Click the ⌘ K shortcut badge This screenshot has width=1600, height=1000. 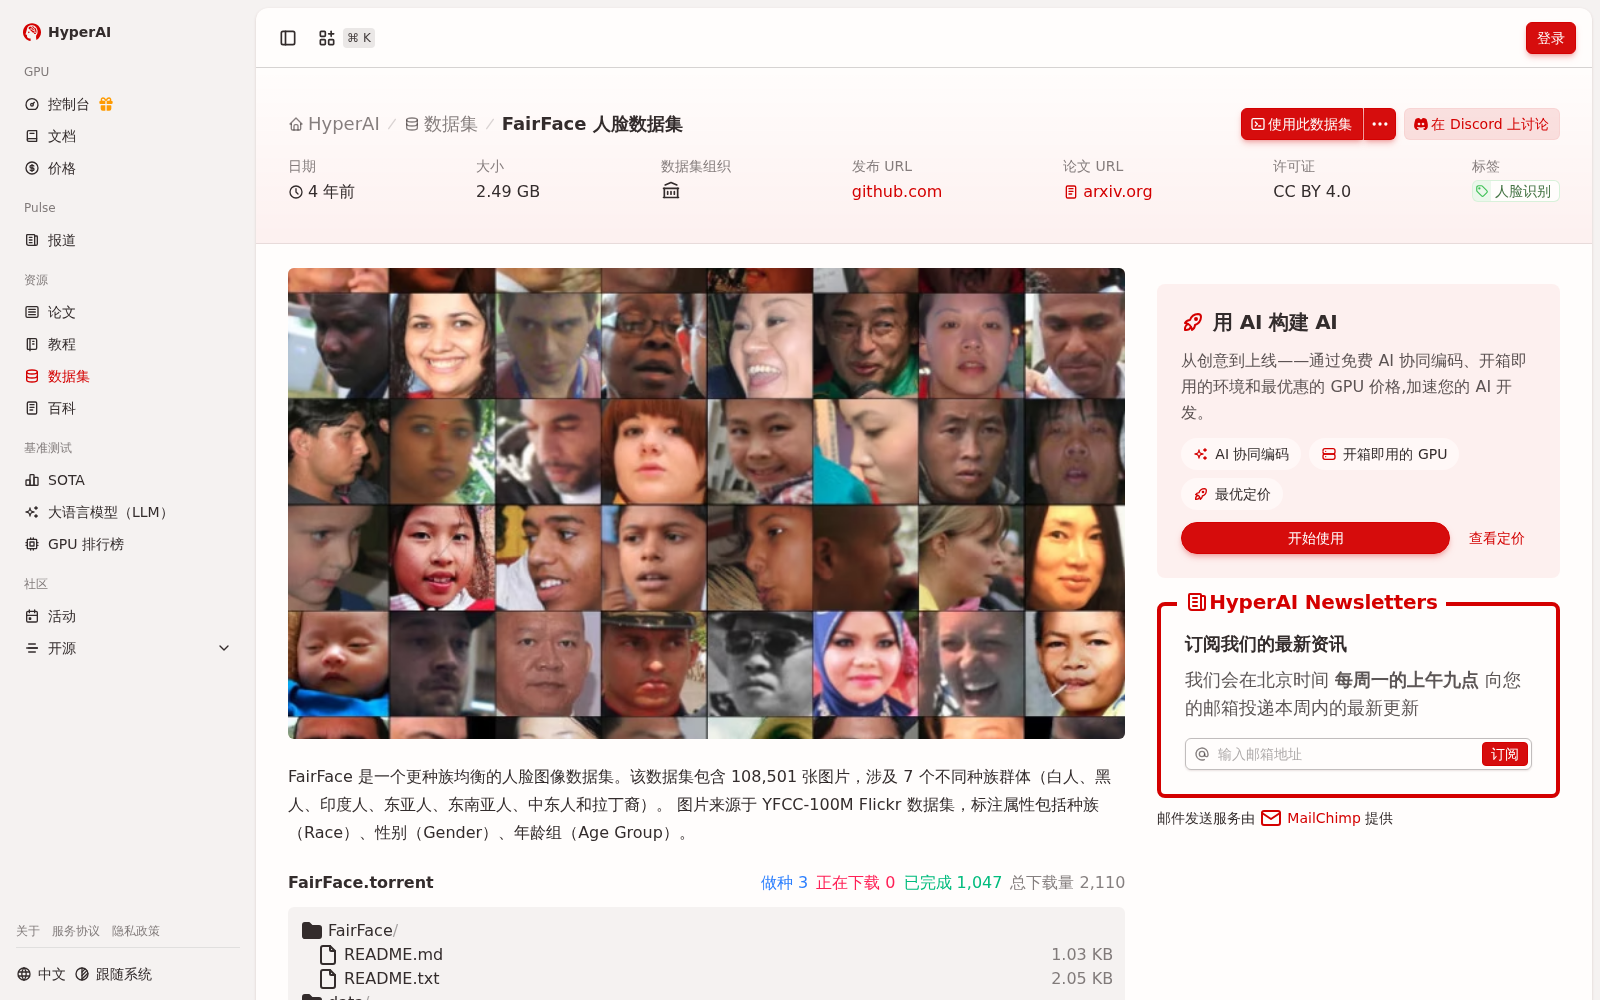tap(359, 38)
